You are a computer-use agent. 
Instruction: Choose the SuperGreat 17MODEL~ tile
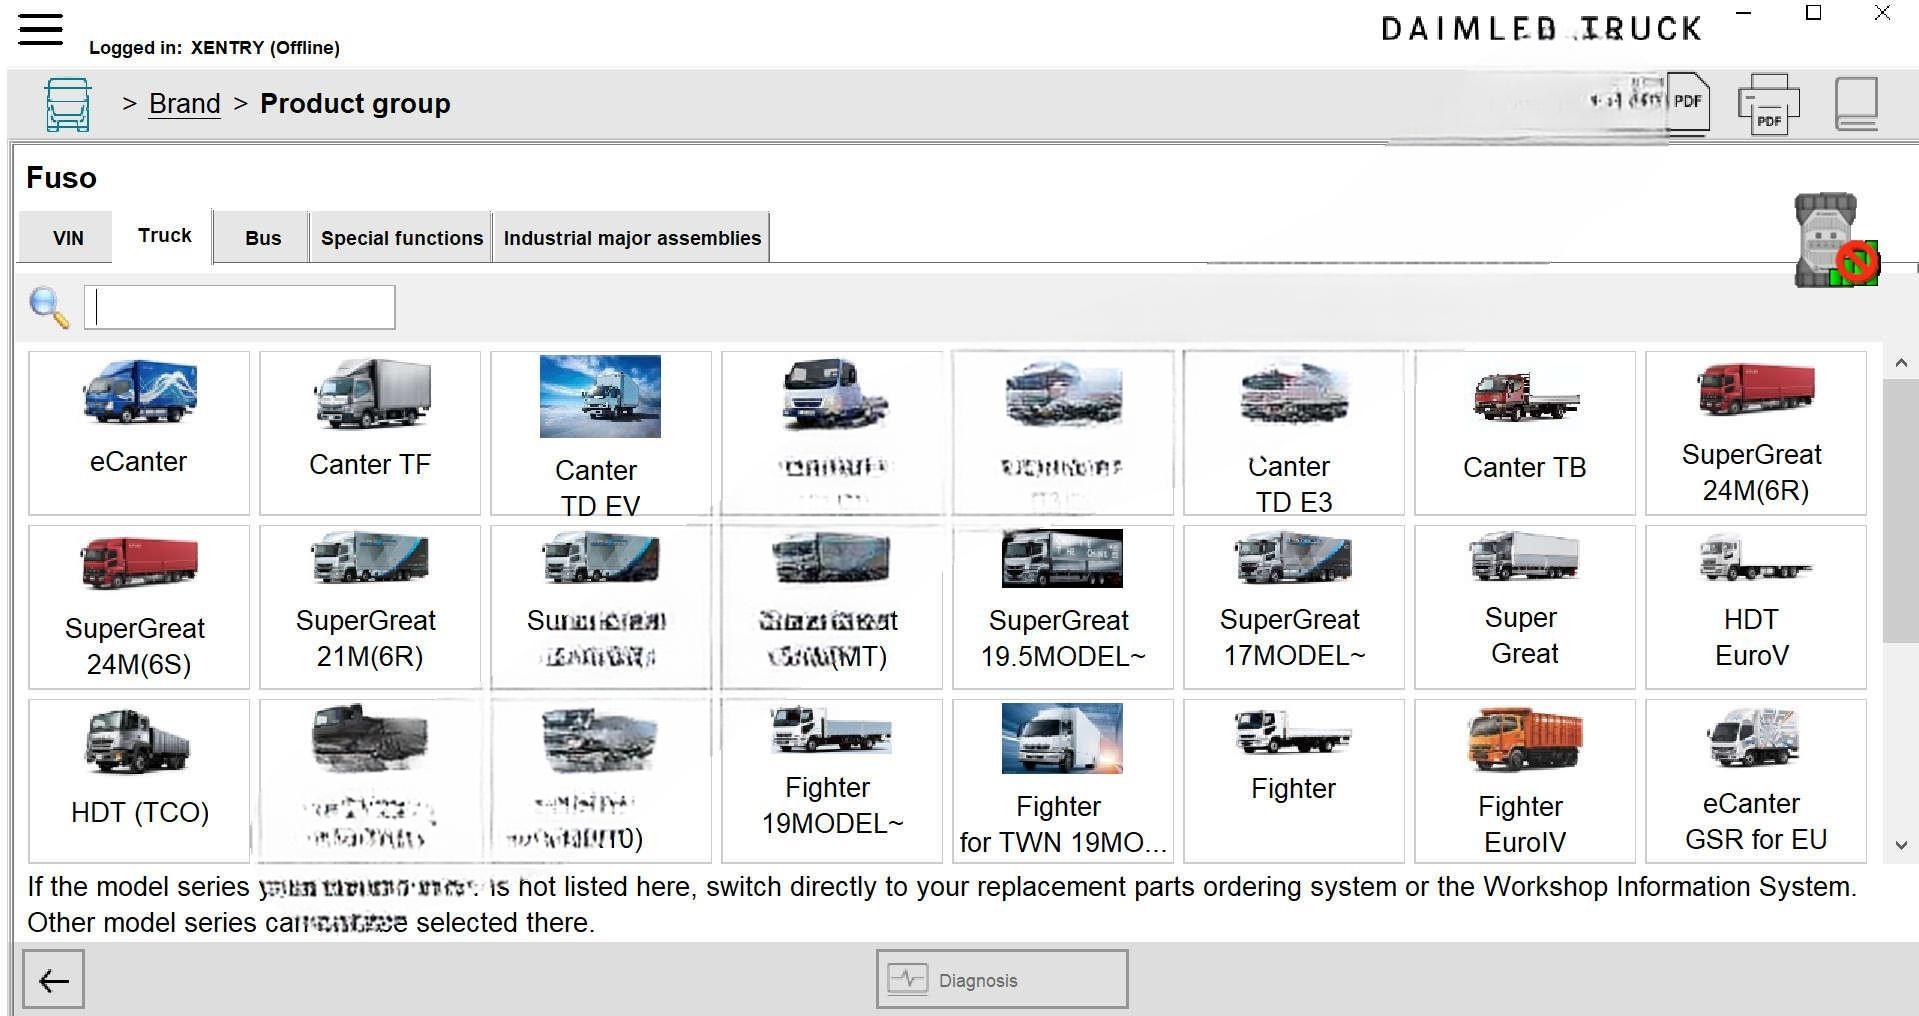[x=1294, y=607]
